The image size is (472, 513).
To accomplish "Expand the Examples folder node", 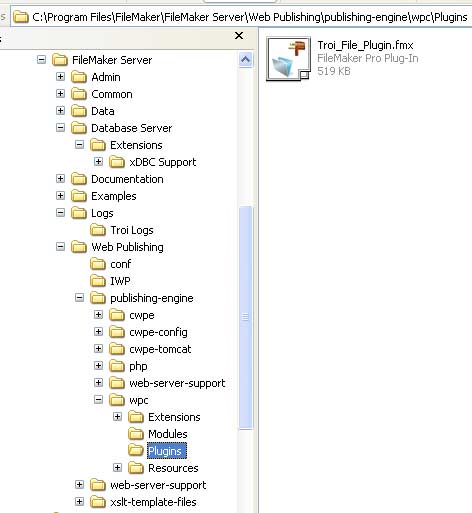I will (60, 196).
